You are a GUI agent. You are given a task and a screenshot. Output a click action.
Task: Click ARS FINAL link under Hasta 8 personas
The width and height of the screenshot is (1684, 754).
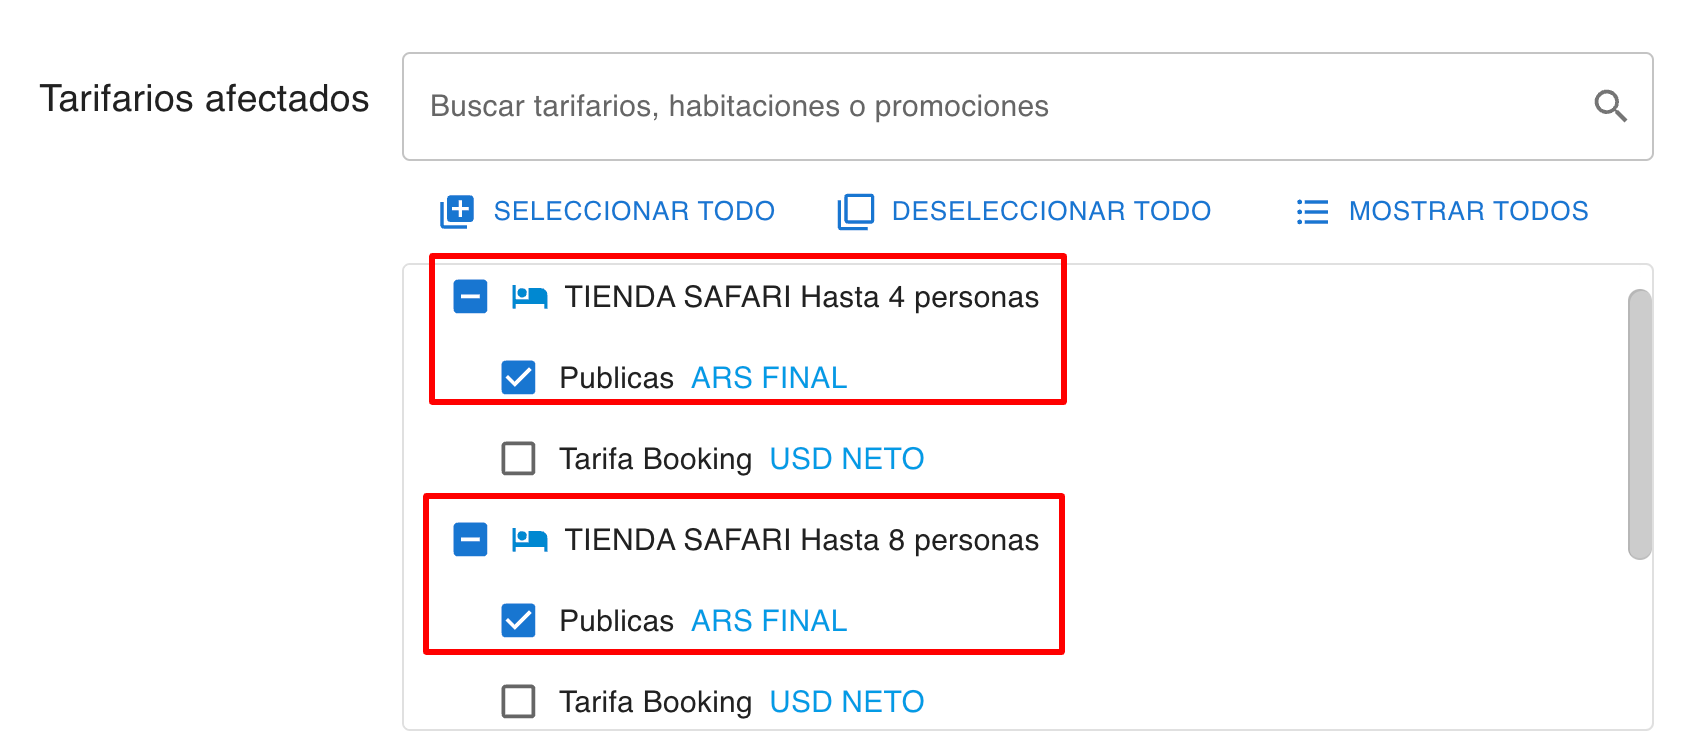(x=768, y=621)
